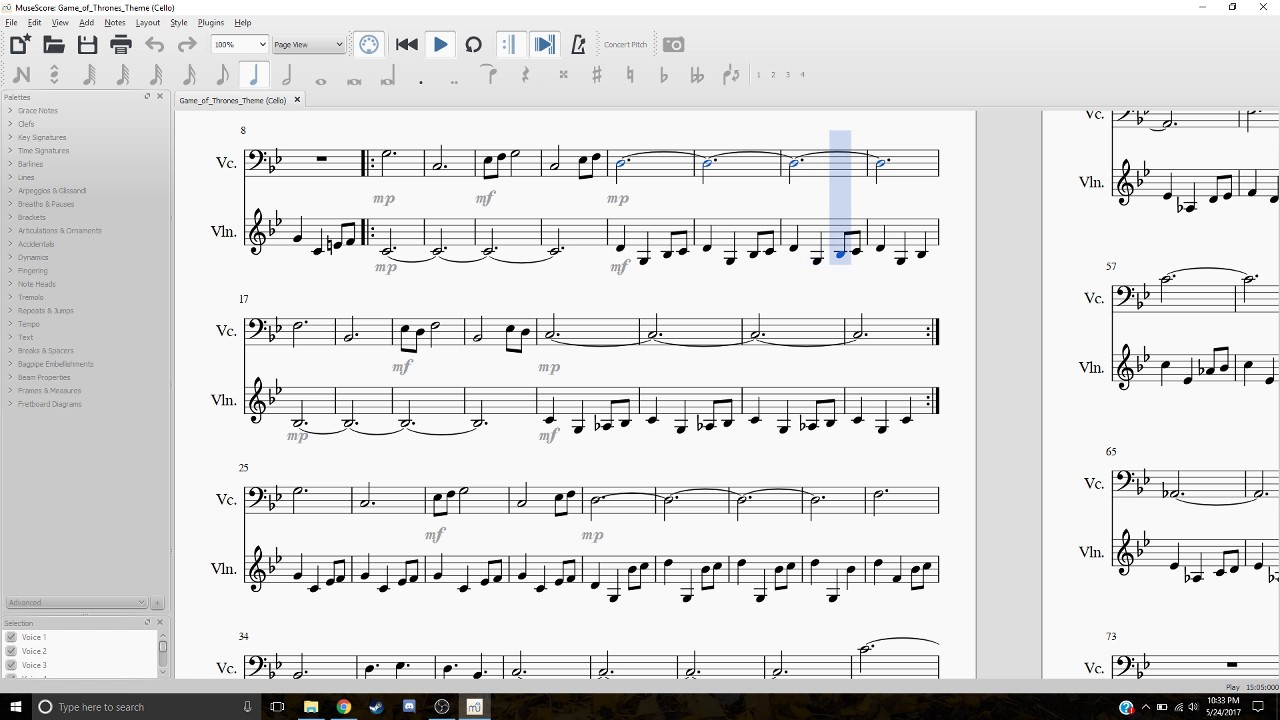
Task: Open the Advanced workspace dropdown
Action: [x=76, y=603]
